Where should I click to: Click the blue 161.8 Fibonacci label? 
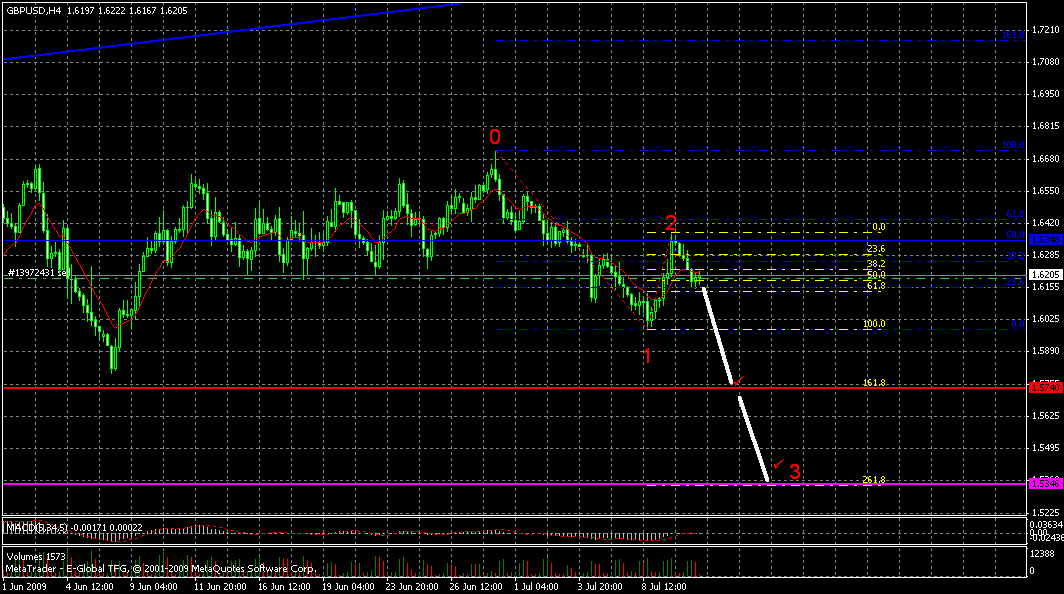(1014, 35)
